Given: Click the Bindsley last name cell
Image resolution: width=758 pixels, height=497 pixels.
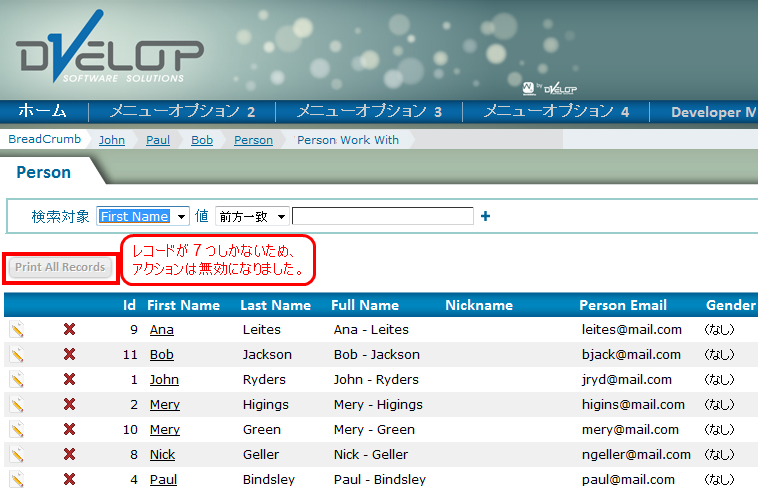Looking at the screenshot, I should point(269,480).
